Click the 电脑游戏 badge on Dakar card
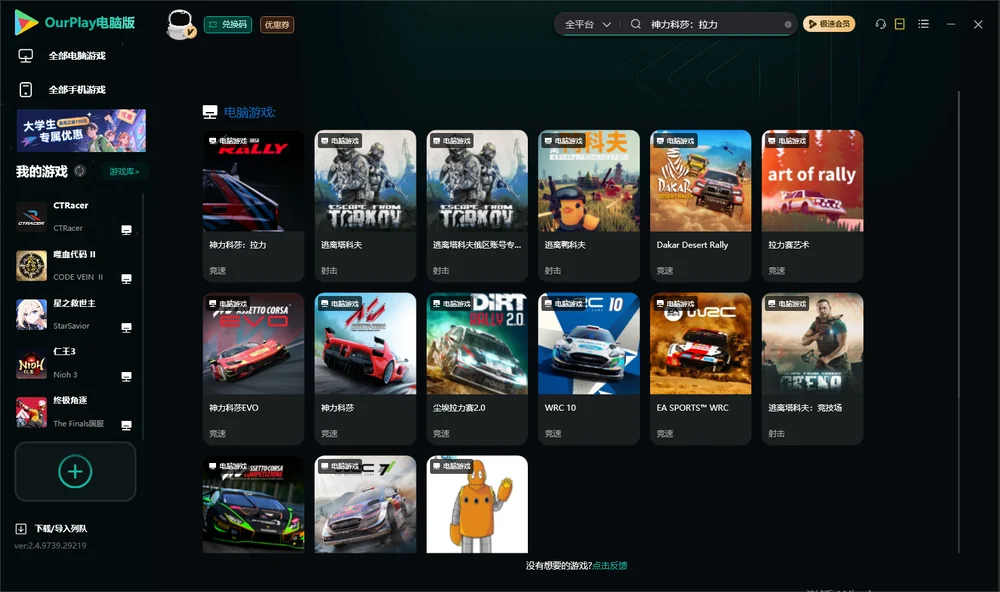The image size is (1000, 592). click(673, 140)
